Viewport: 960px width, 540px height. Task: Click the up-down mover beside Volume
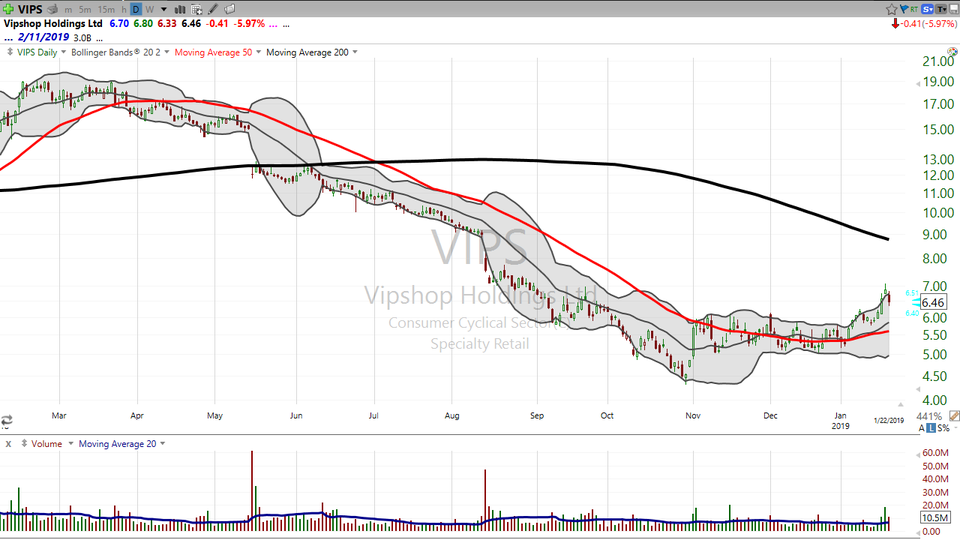24,443
